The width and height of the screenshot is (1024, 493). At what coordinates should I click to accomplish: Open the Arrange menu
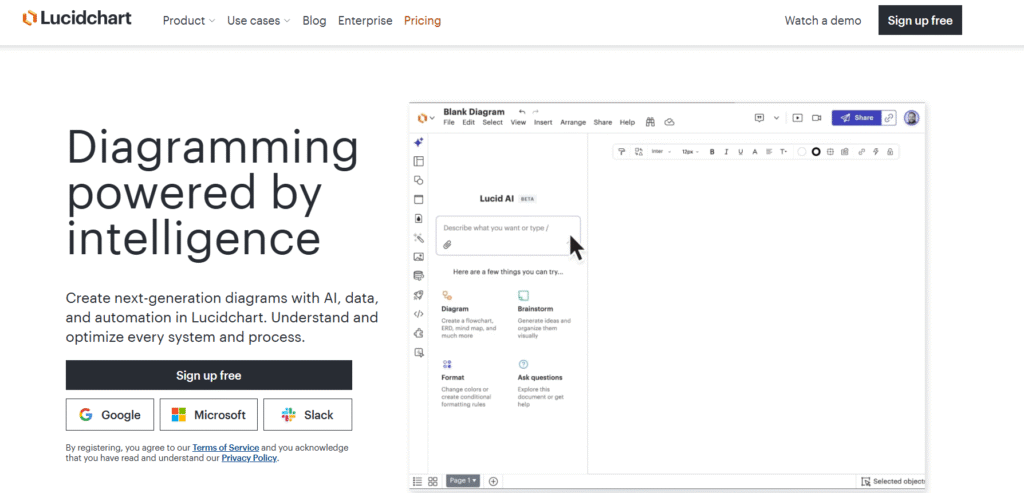(x=573, y=122)
